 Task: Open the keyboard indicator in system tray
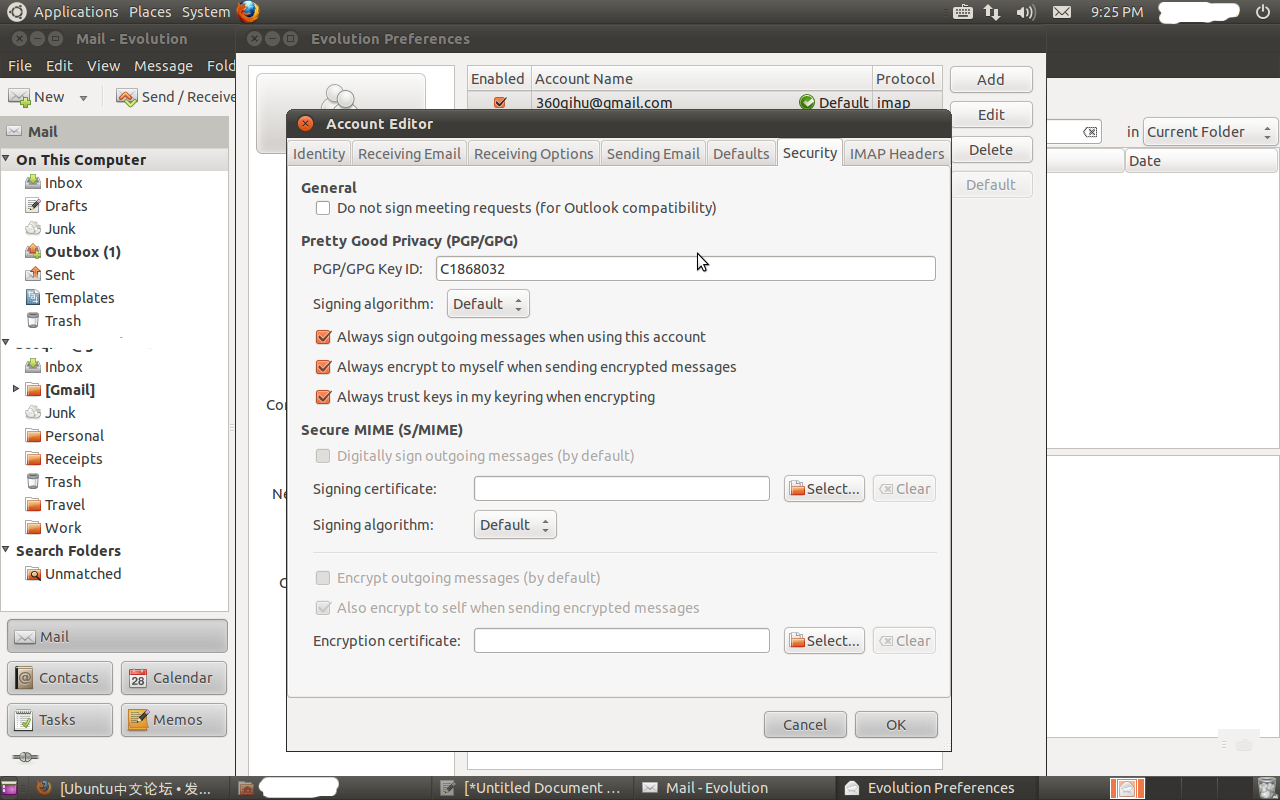click(963, 12)
